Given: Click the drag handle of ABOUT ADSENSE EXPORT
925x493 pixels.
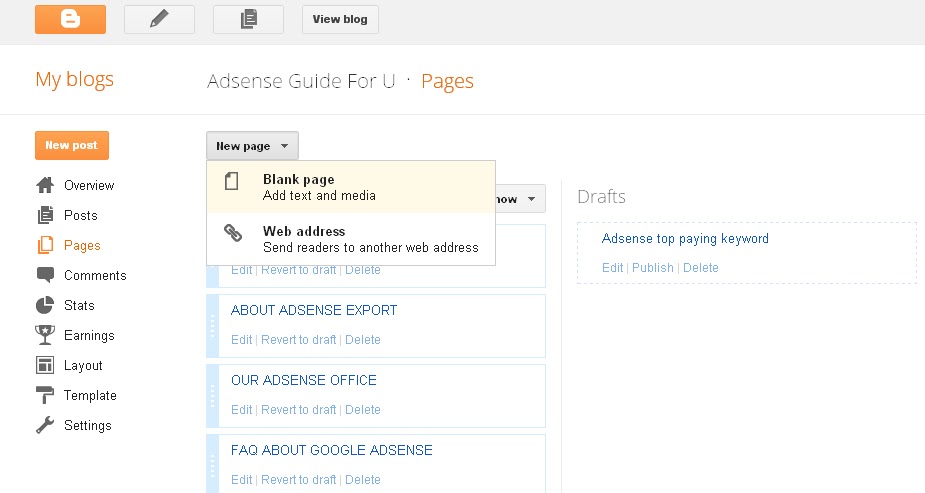Looking at the screenshot, I should point(212,326).
